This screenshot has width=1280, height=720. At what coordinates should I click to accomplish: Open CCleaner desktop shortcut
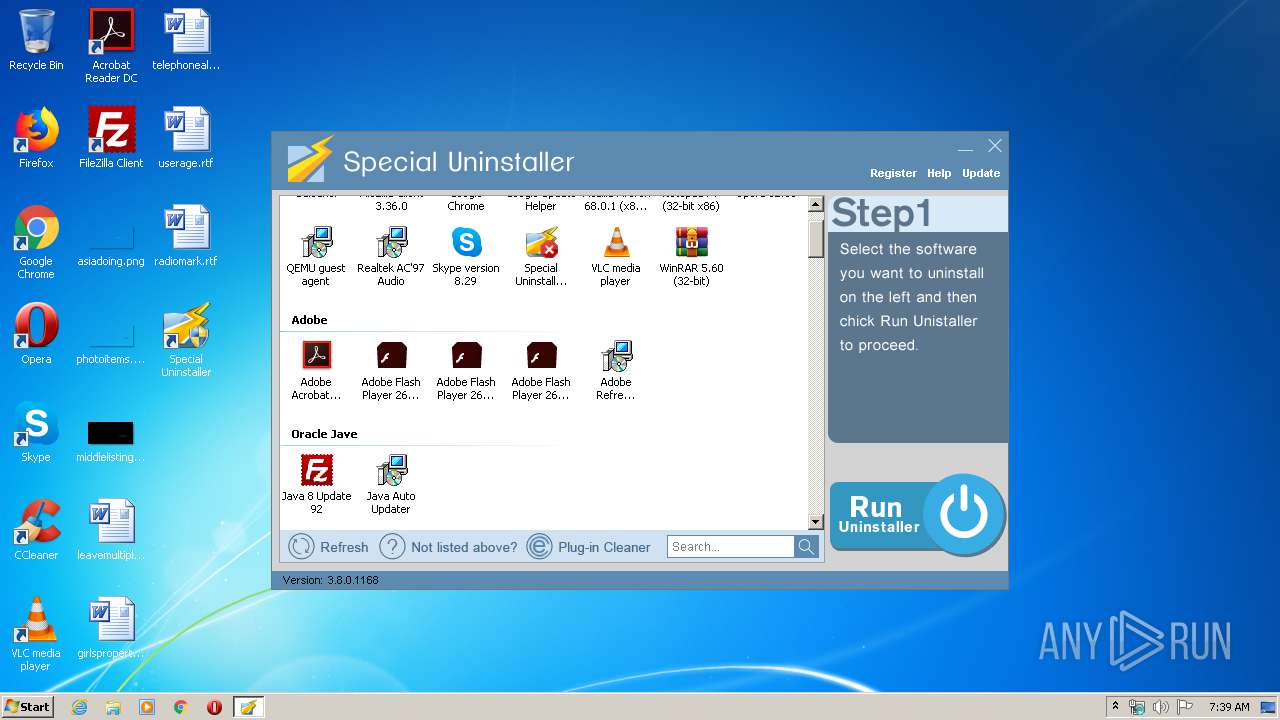pos(36,530)
